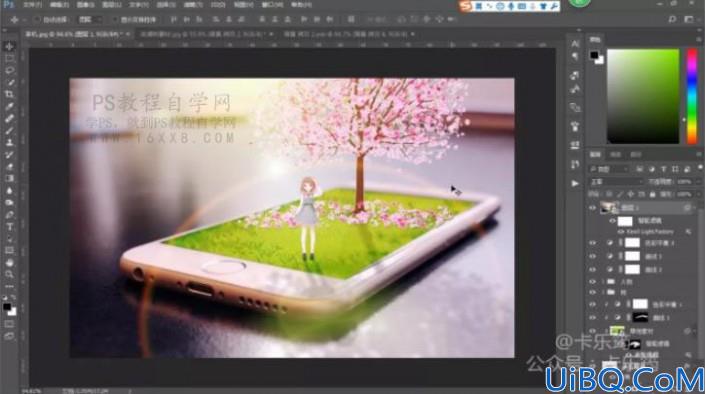Select the Dodge tool
This screenshot has height=394, width=705.
coord(9,203)
